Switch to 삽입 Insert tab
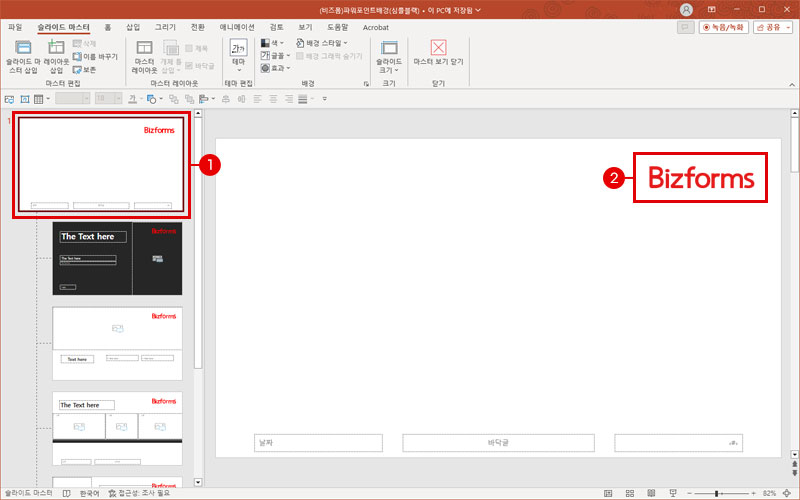 [133, 27]
